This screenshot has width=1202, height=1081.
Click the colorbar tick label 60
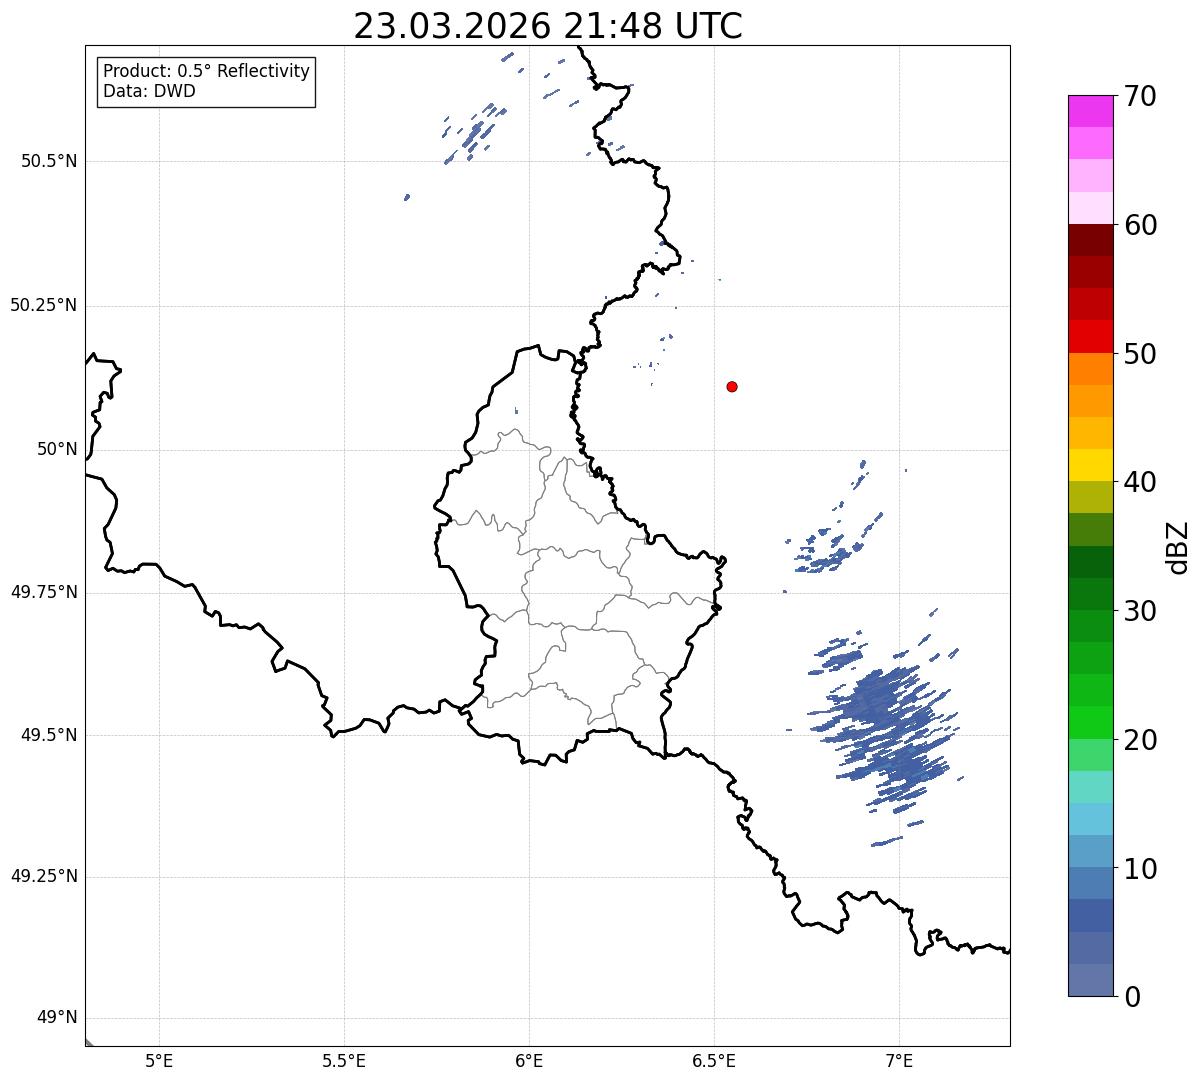(1140, 225)
